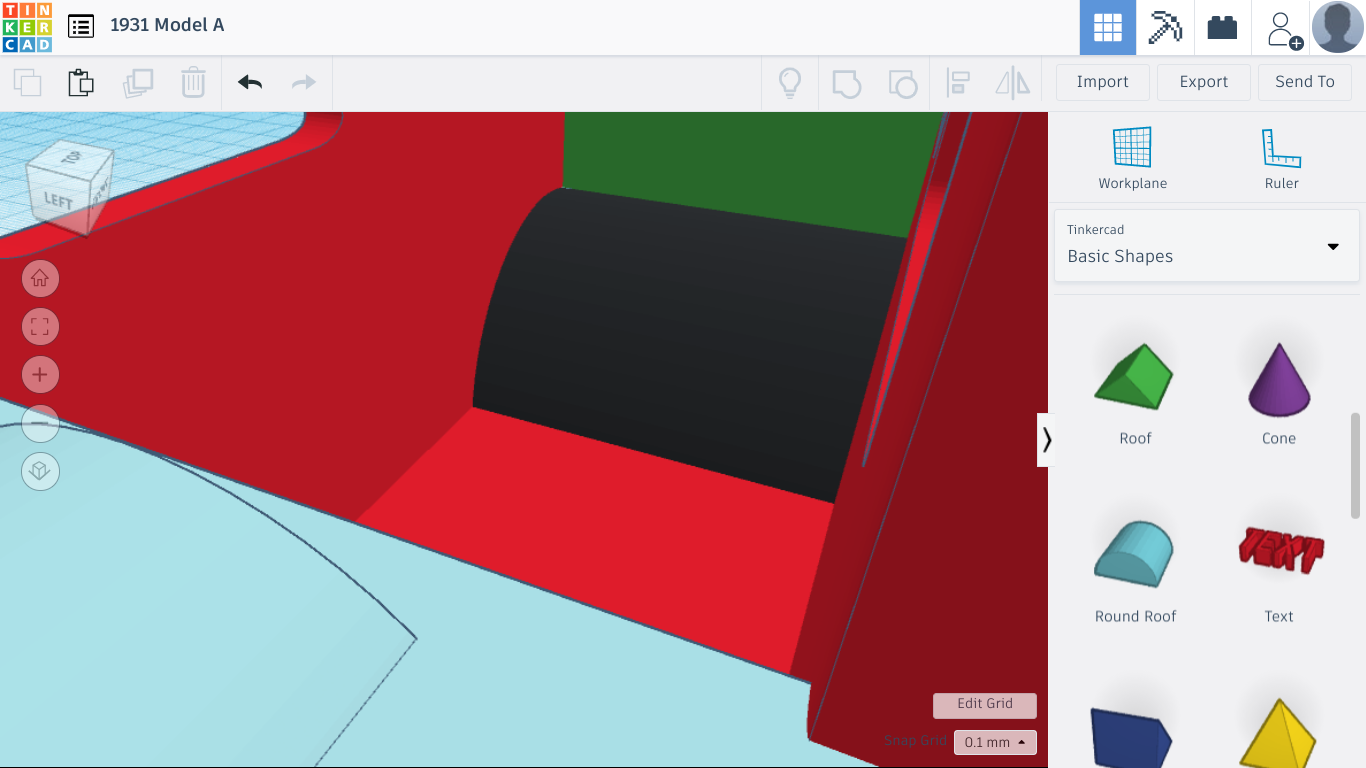Click the Copy toolbar icon

click(x=27, y=82)
